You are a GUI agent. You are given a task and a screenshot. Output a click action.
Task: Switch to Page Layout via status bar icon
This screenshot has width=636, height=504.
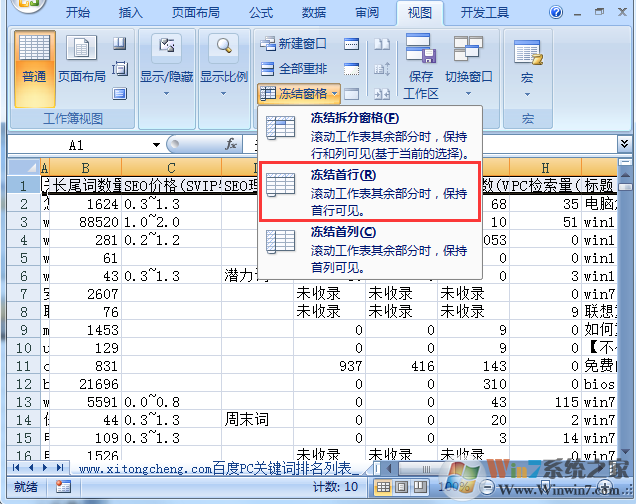(402, 487)
